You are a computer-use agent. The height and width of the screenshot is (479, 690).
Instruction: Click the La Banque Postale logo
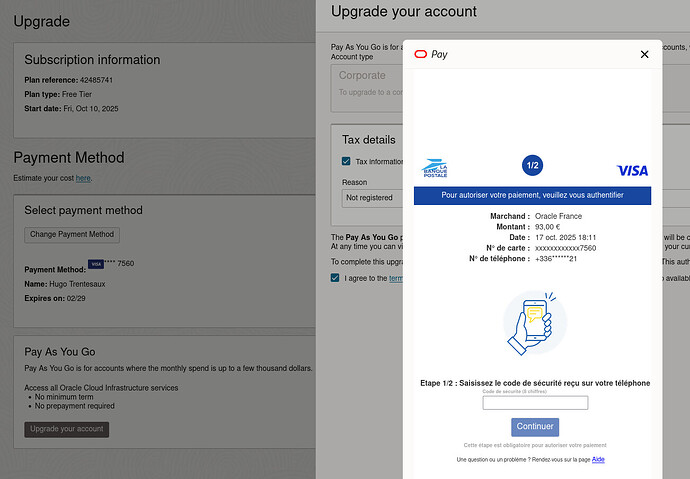[435, 169]
